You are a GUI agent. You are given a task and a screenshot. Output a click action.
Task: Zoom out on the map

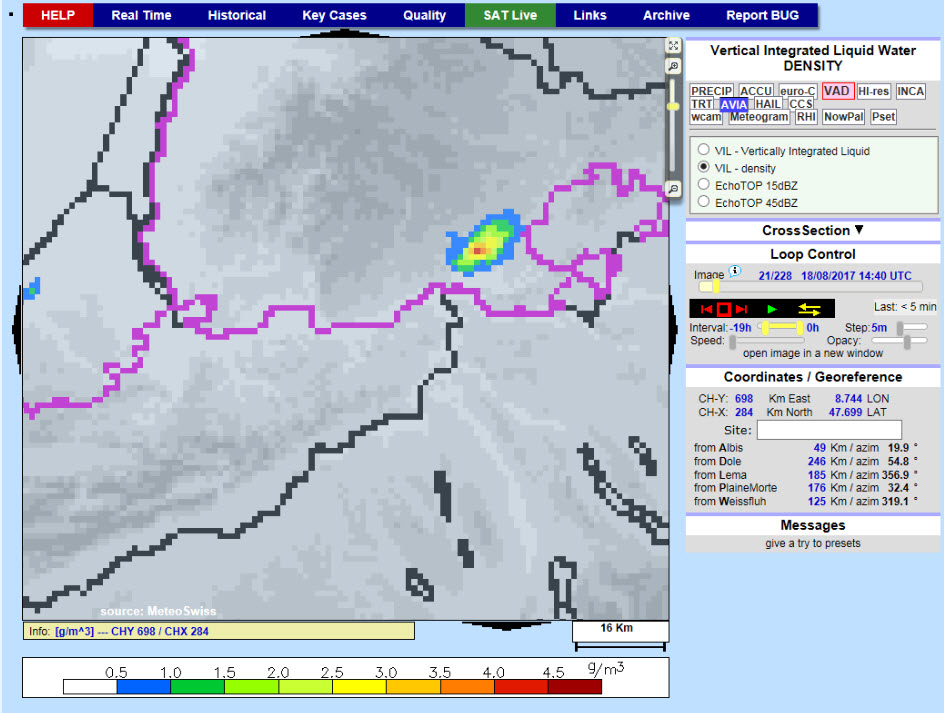tap(674, 188)
